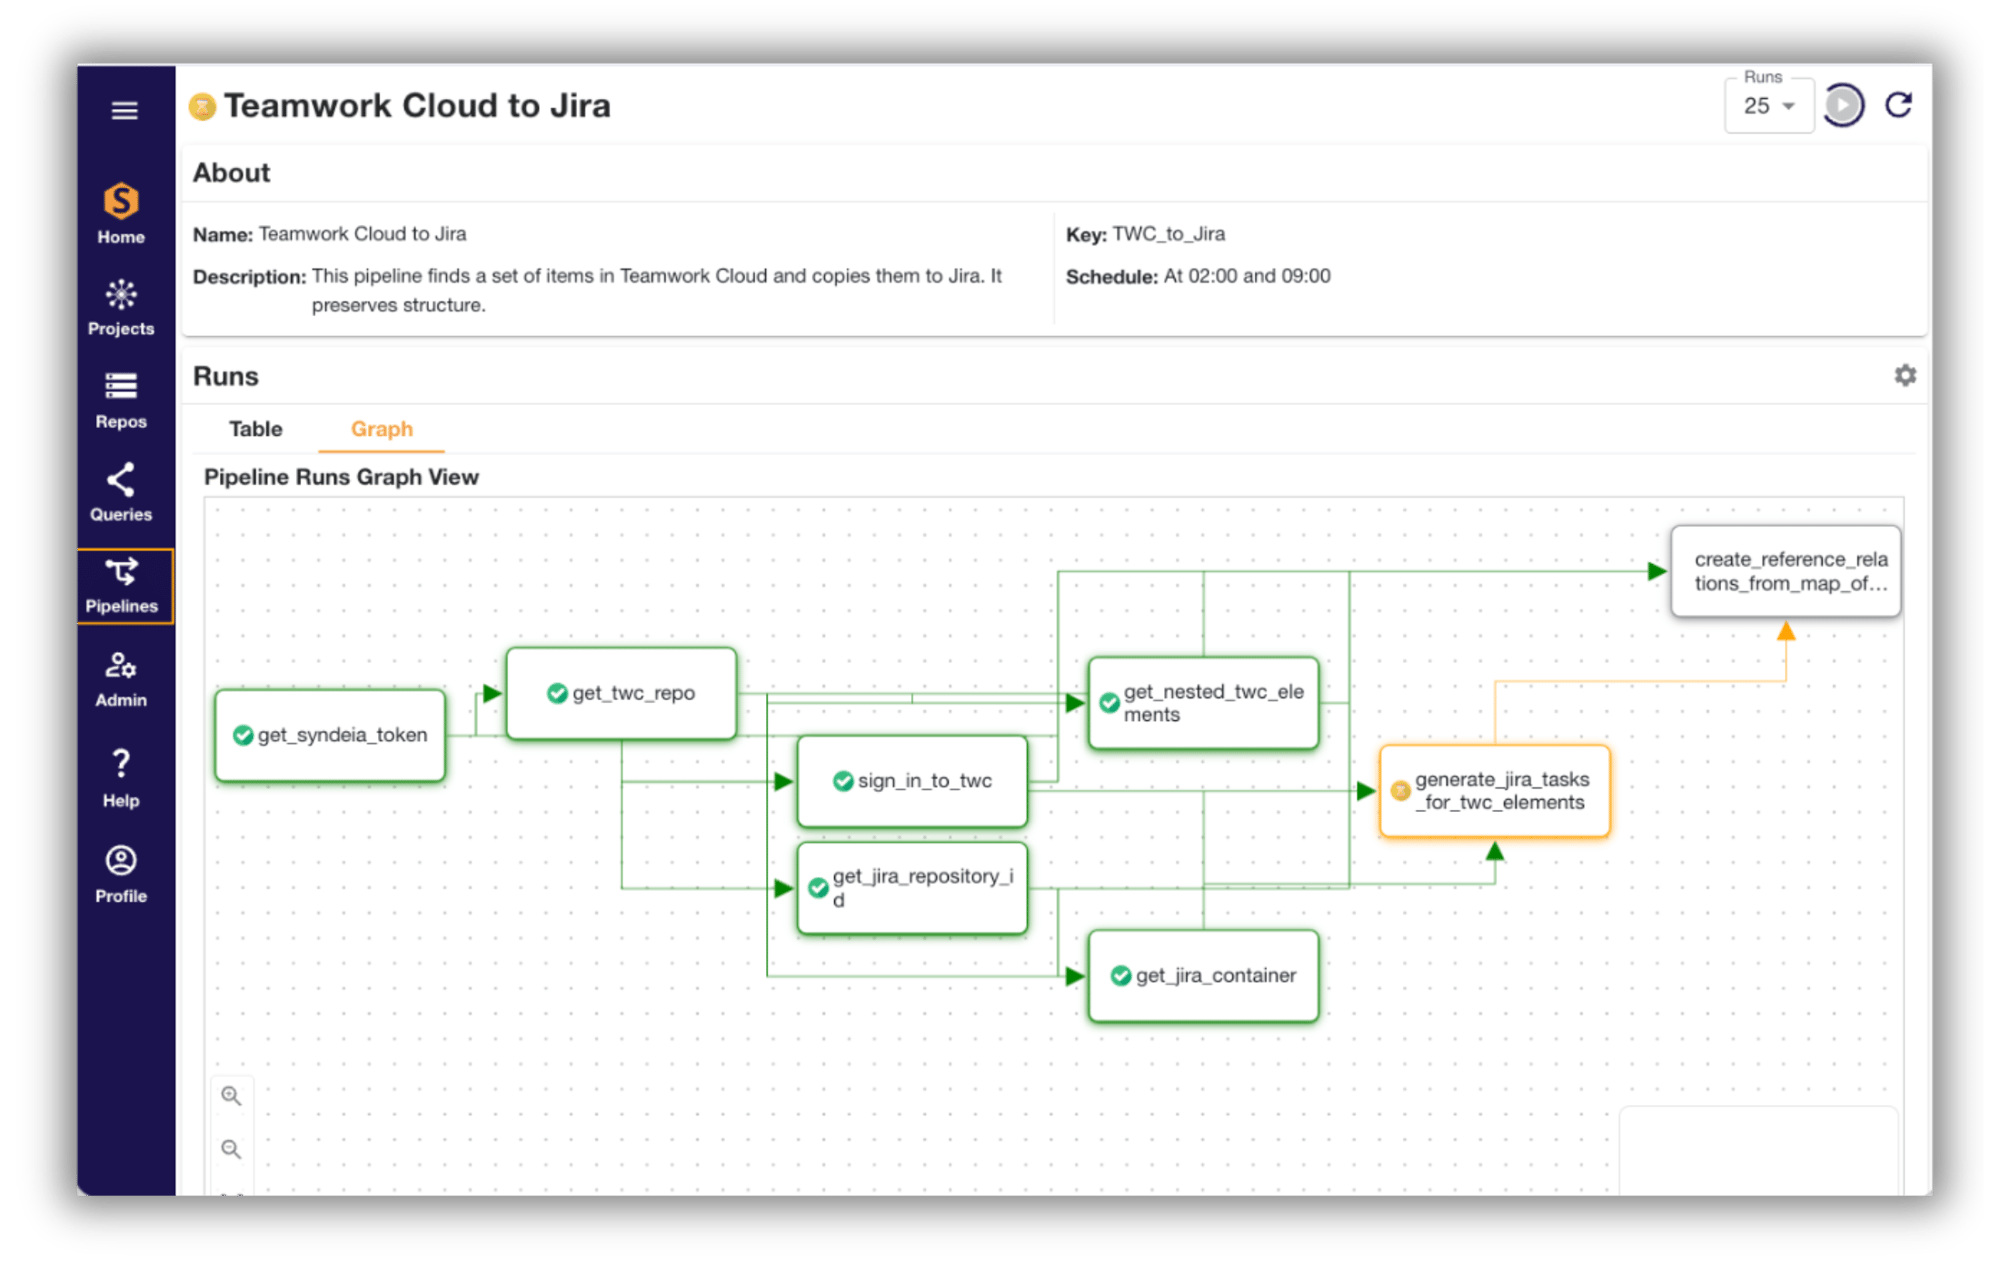
Task: Select the Pipelines sidebar icon
Action: 120,583
